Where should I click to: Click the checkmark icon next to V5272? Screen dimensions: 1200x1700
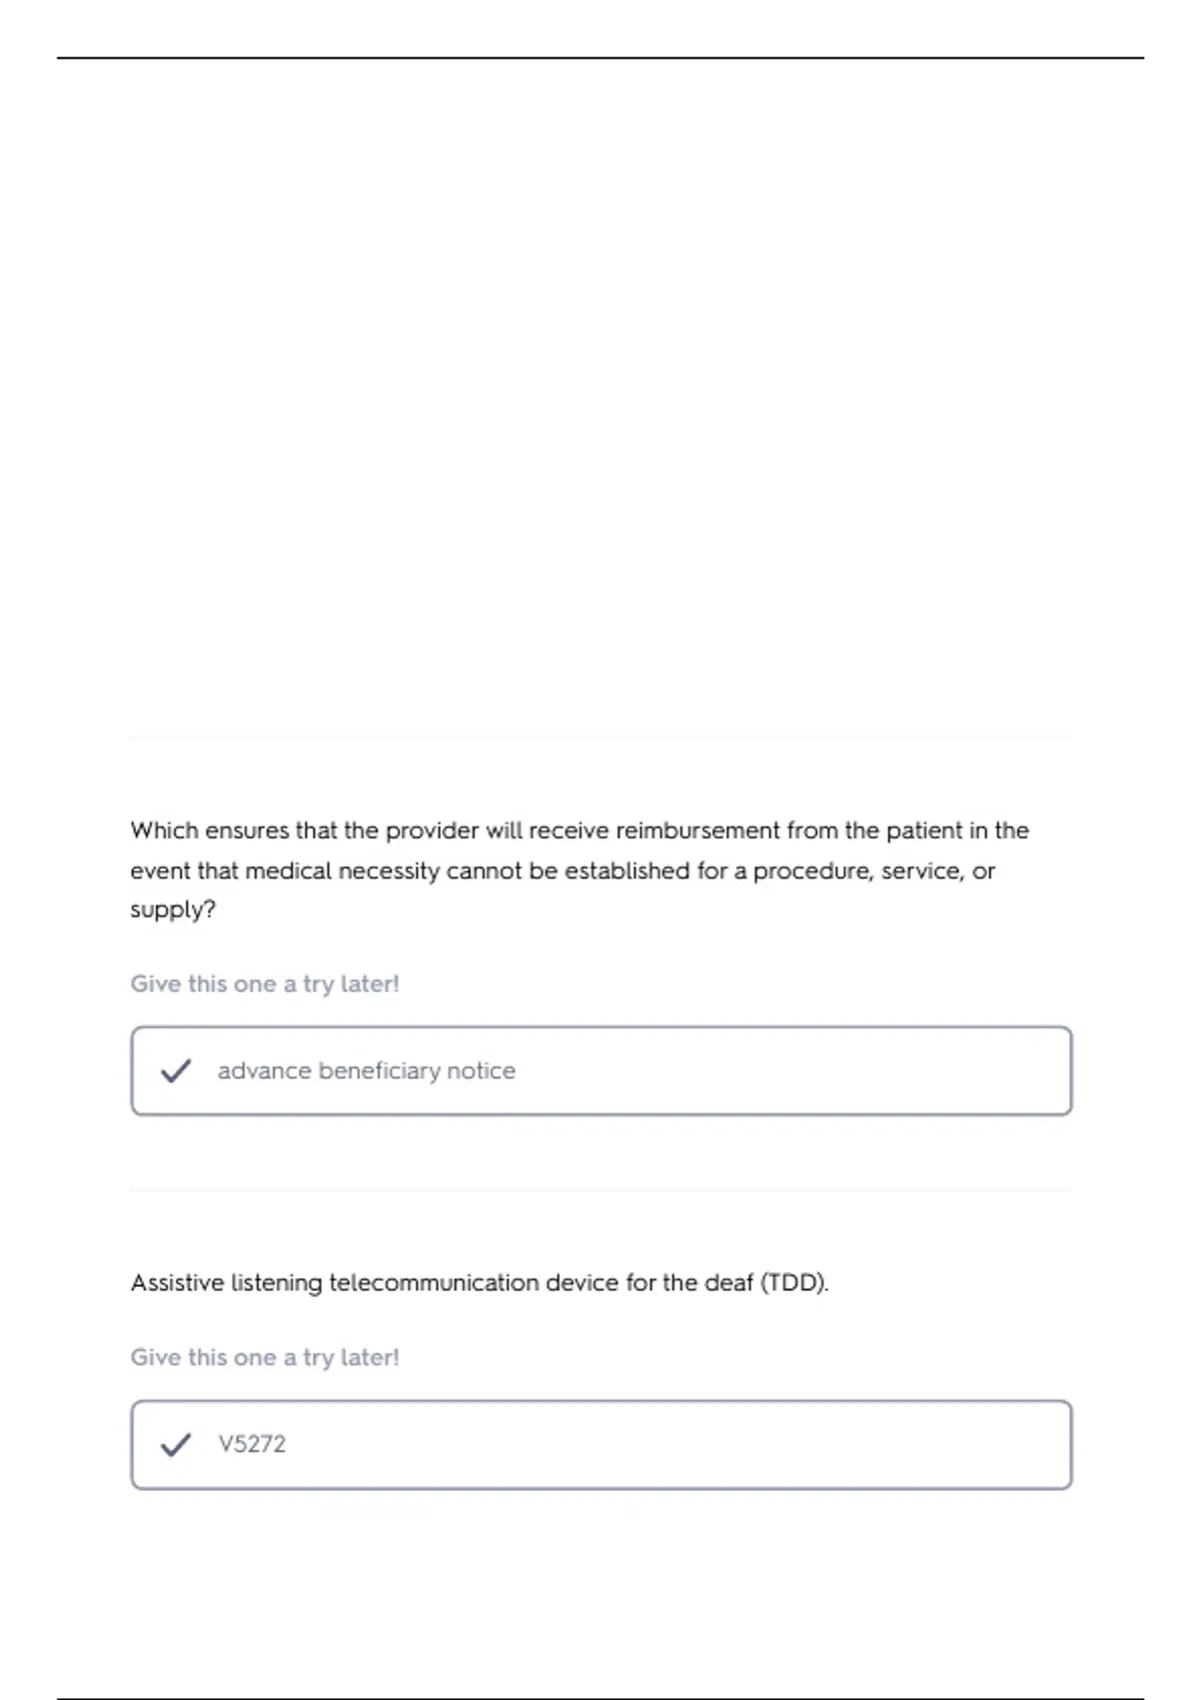pyautogui.click(x=176, y=1445)
